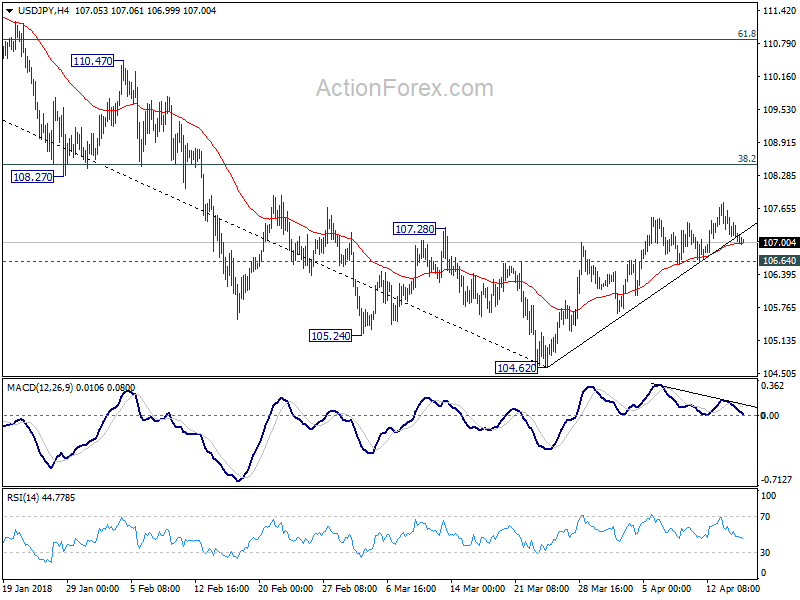Select MACD zero level value 0.00

(769, 416)
